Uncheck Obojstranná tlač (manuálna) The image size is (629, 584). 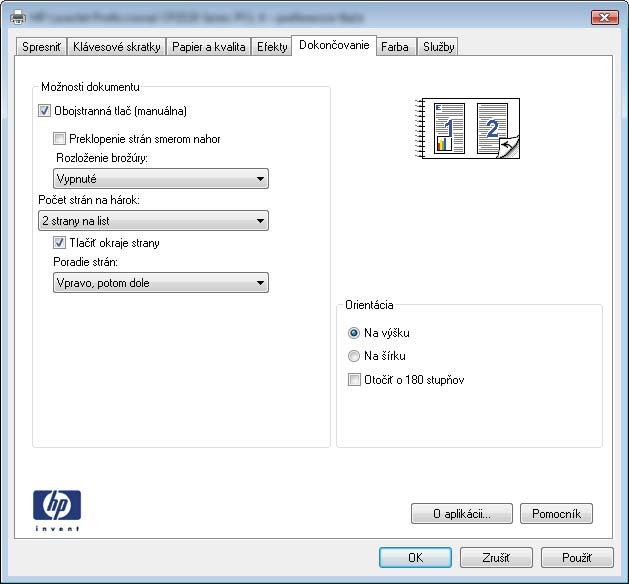tap(44, 111)
